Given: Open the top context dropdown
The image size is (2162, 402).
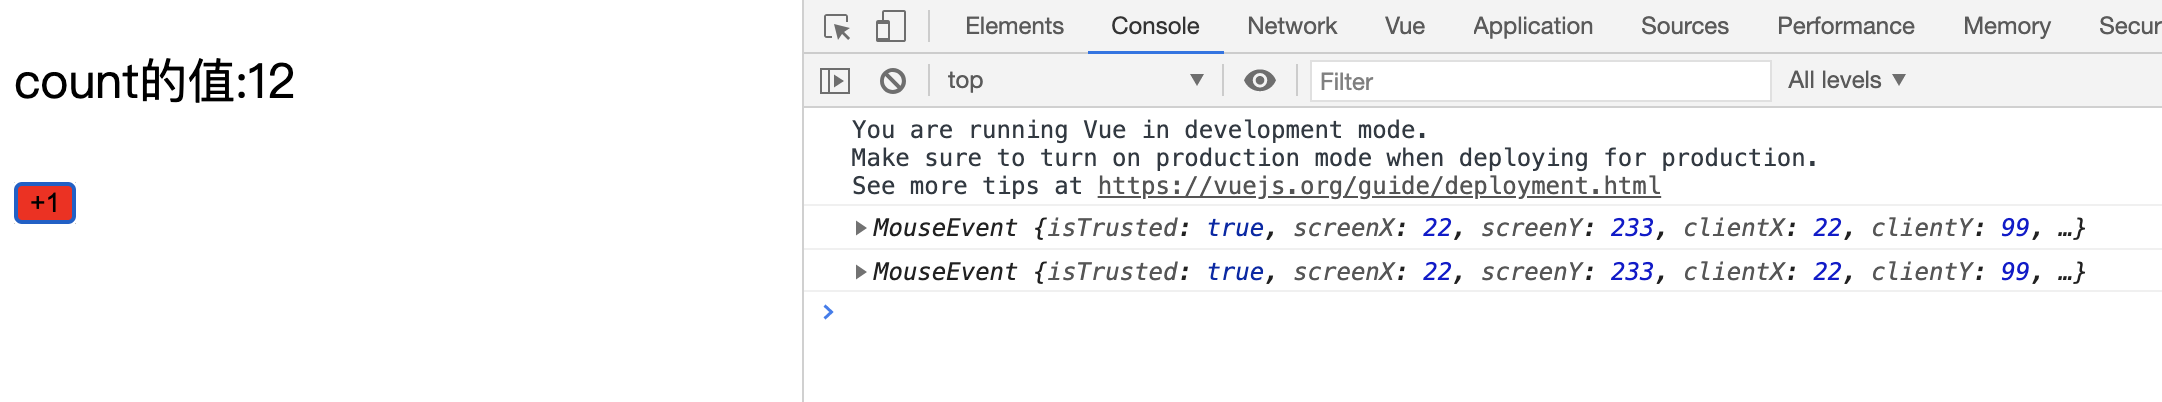Looking at the screenshot, I should 1075,80.
